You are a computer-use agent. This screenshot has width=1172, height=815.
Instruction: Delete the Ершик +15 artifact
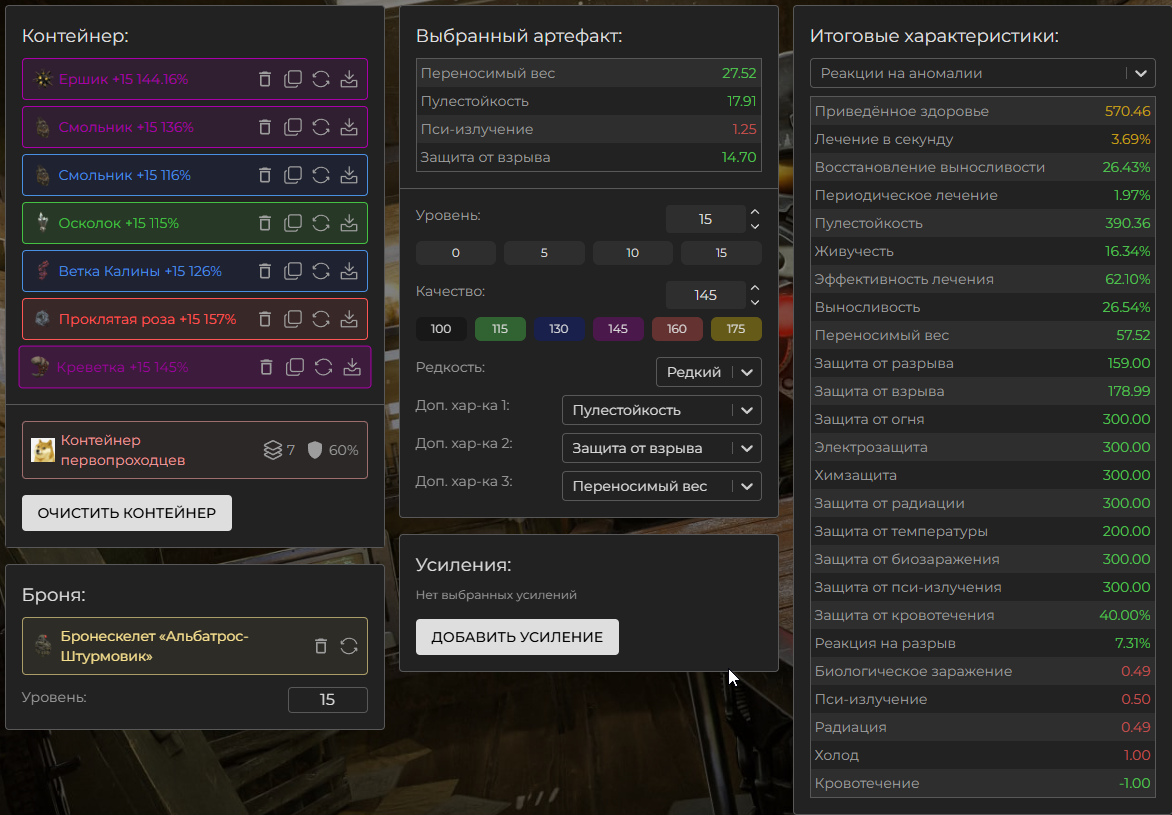coord(265,79)
